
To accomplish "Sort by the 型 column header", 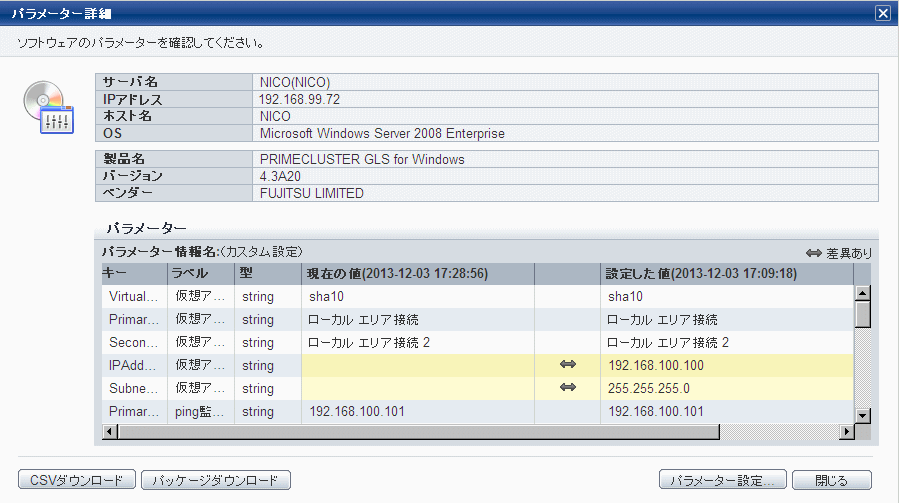I will (268, 274).
